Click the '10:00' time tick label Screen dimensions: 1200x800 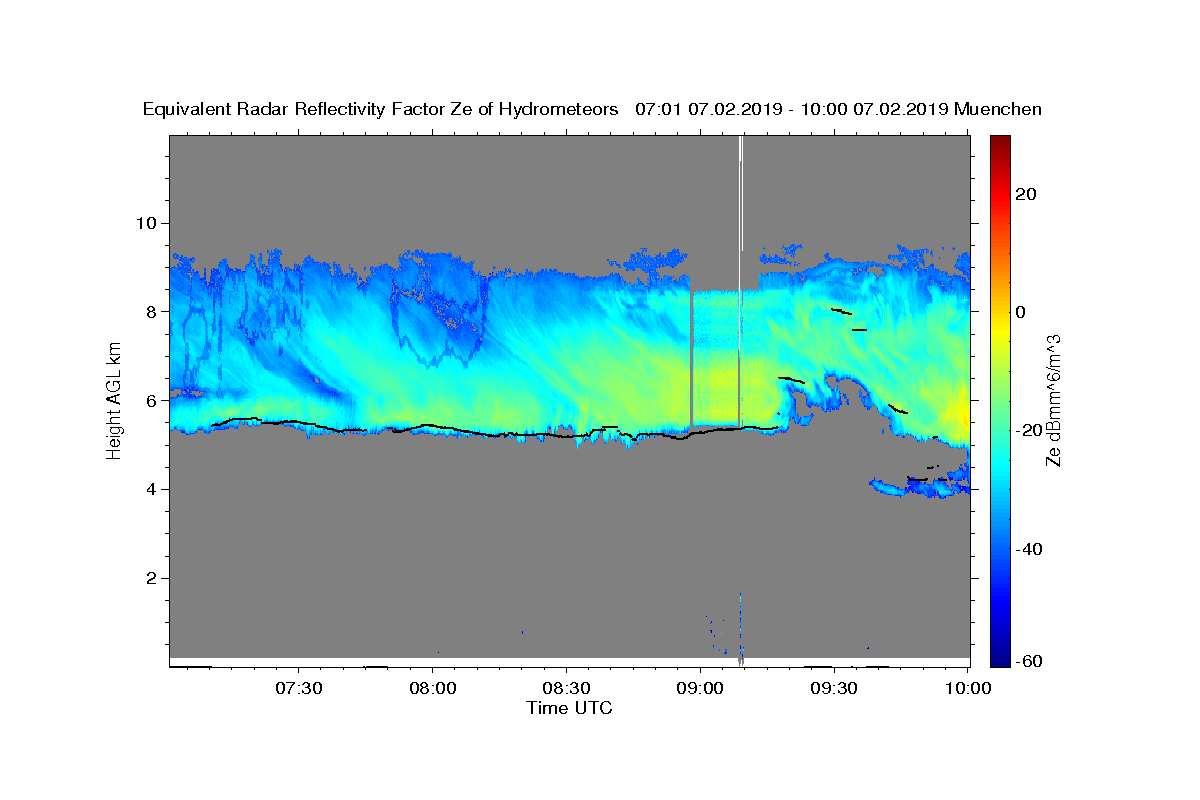click(x=968, y=688)
